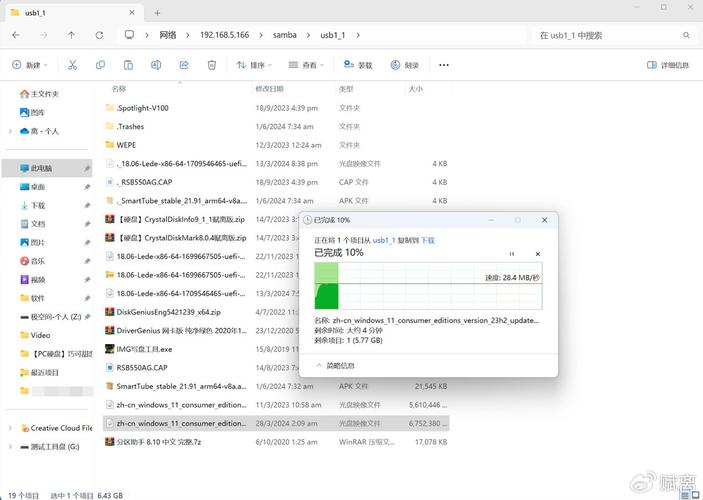Open a new tab with plus button
Screen dimensions: 703x500
tap(157, 13)
